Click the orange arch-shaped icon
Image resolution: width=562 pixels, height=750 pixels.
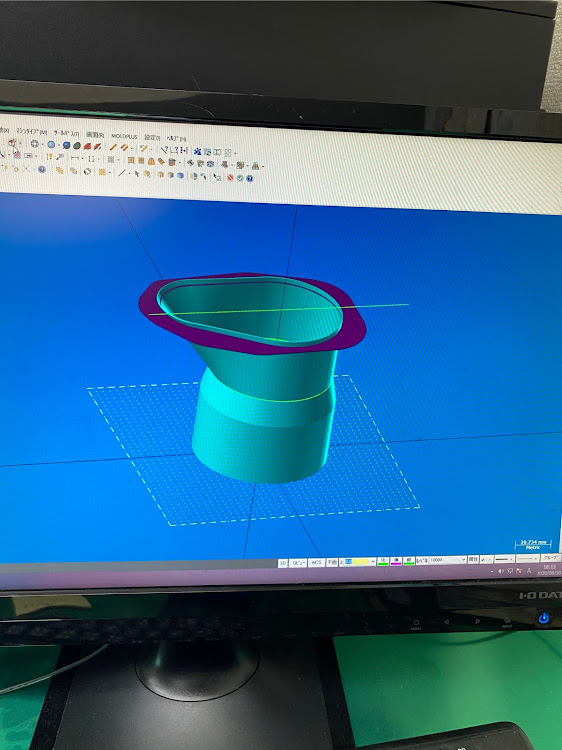pyautogui.click(x=152, y=162)
